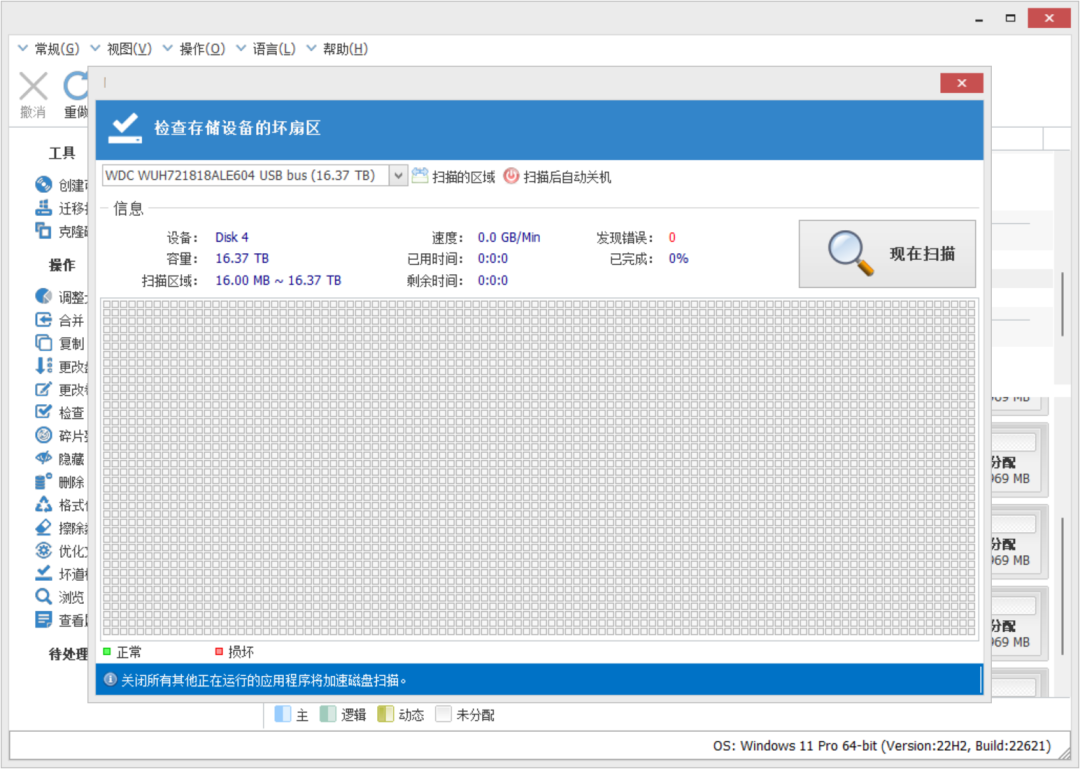This screenshot has width=1080, height=769.
Task: Open the 视图(V) menu
Action: (129, 49)
